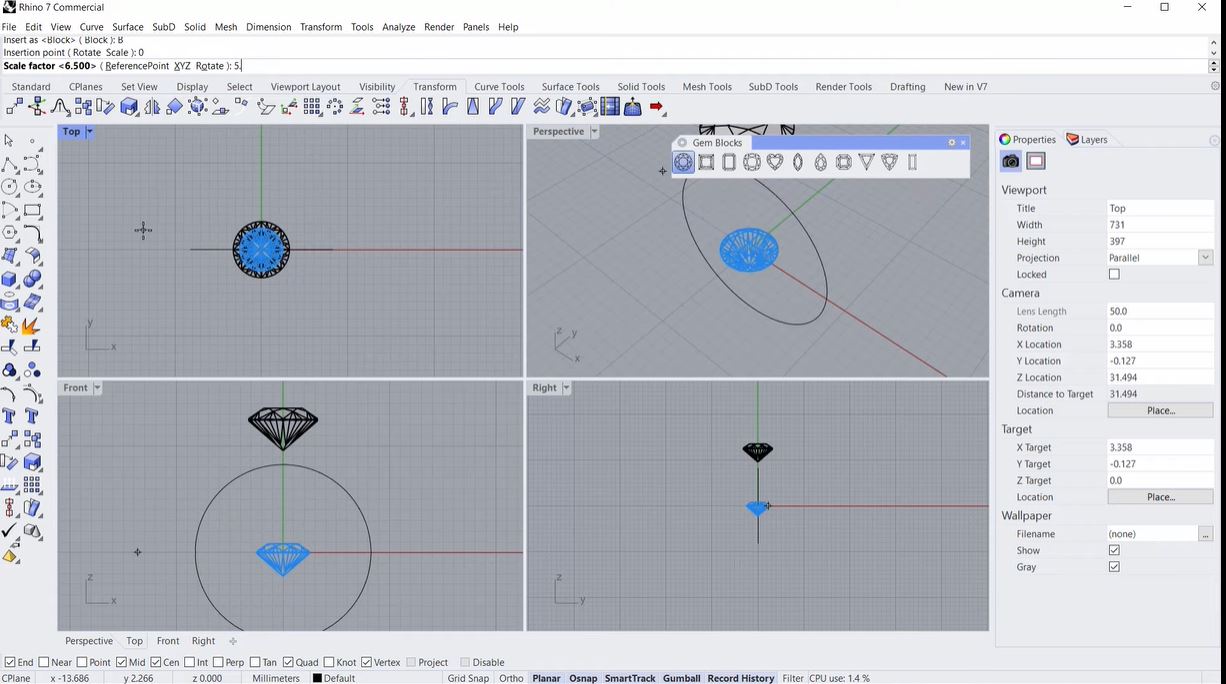The height and width of the screenshot is (684, 1226).
Task: Toggle the Project snap option
Action: click(412, 662)
